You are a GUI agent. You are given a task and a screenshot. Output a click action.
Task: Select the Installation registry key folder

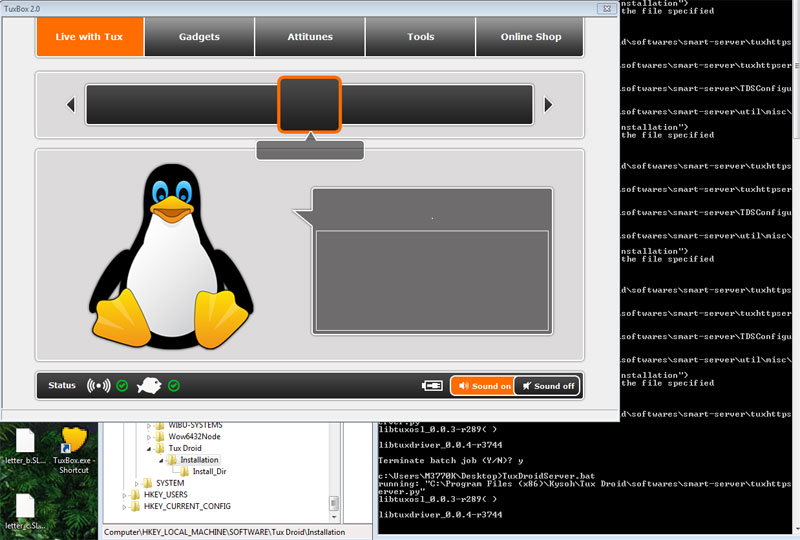[x=199, y=460]
